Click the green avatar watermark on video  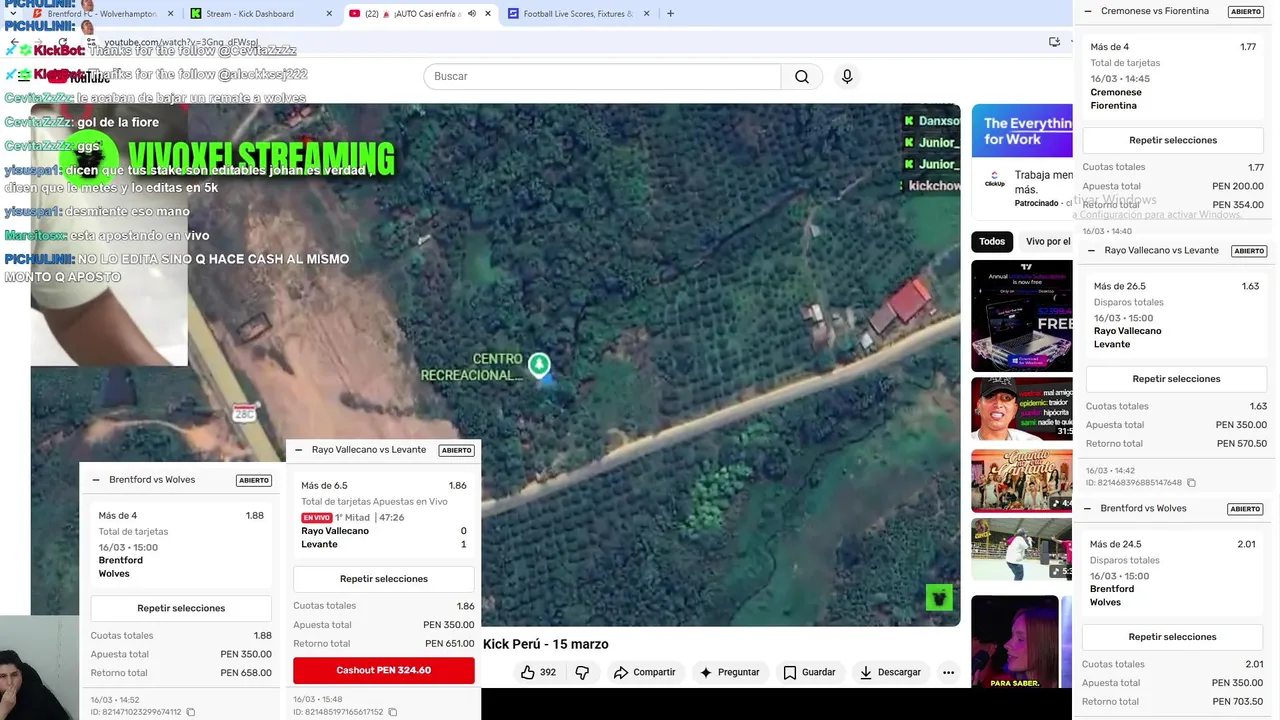coord(938,597)
